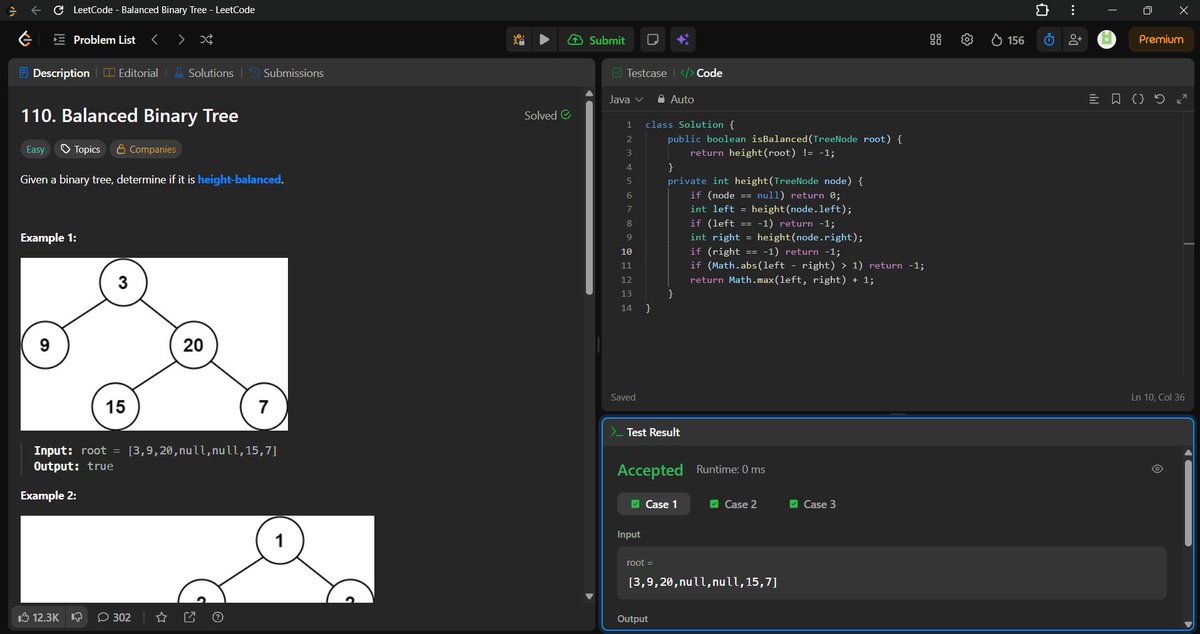
Task: Open the layout grid icon
Action: (937, 40)
